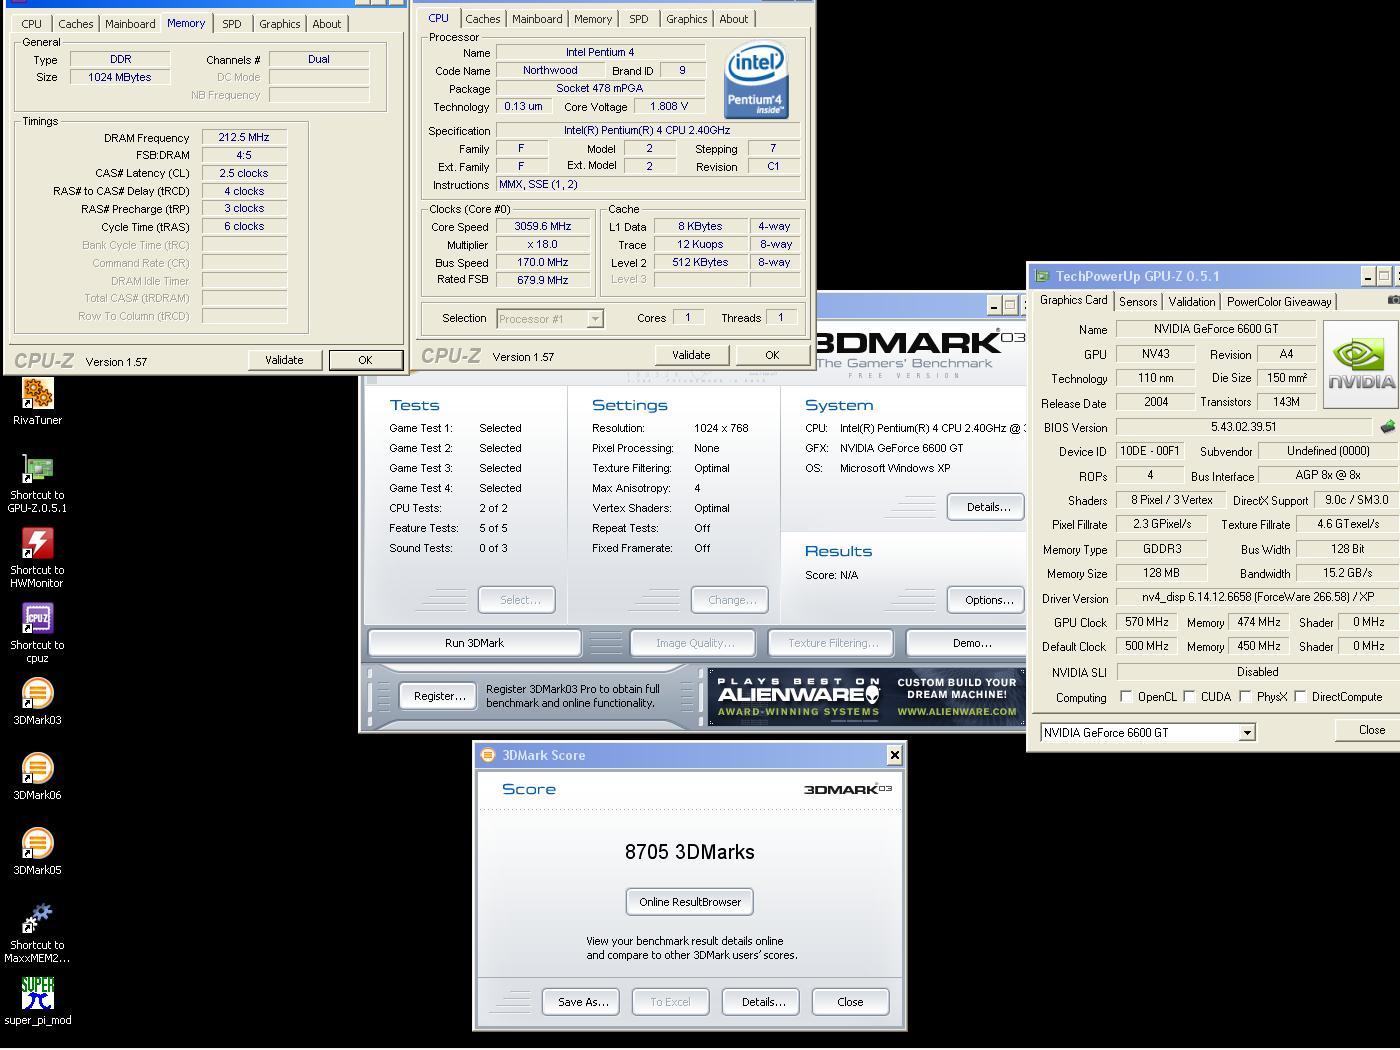The height and width of the screenshot is (1050, 1400).
Task: Open Details in 3DMark Score dialog
Action: point(763,1002)
